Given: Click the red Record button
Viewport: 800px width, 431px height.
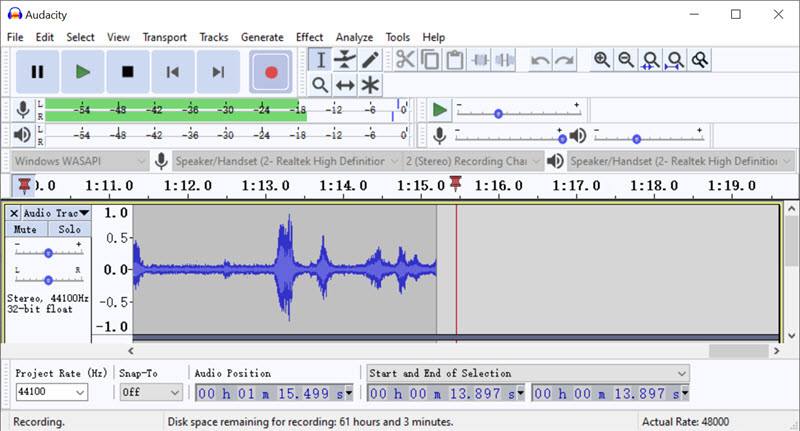Looking at the screenshot, I should (271, 72).
